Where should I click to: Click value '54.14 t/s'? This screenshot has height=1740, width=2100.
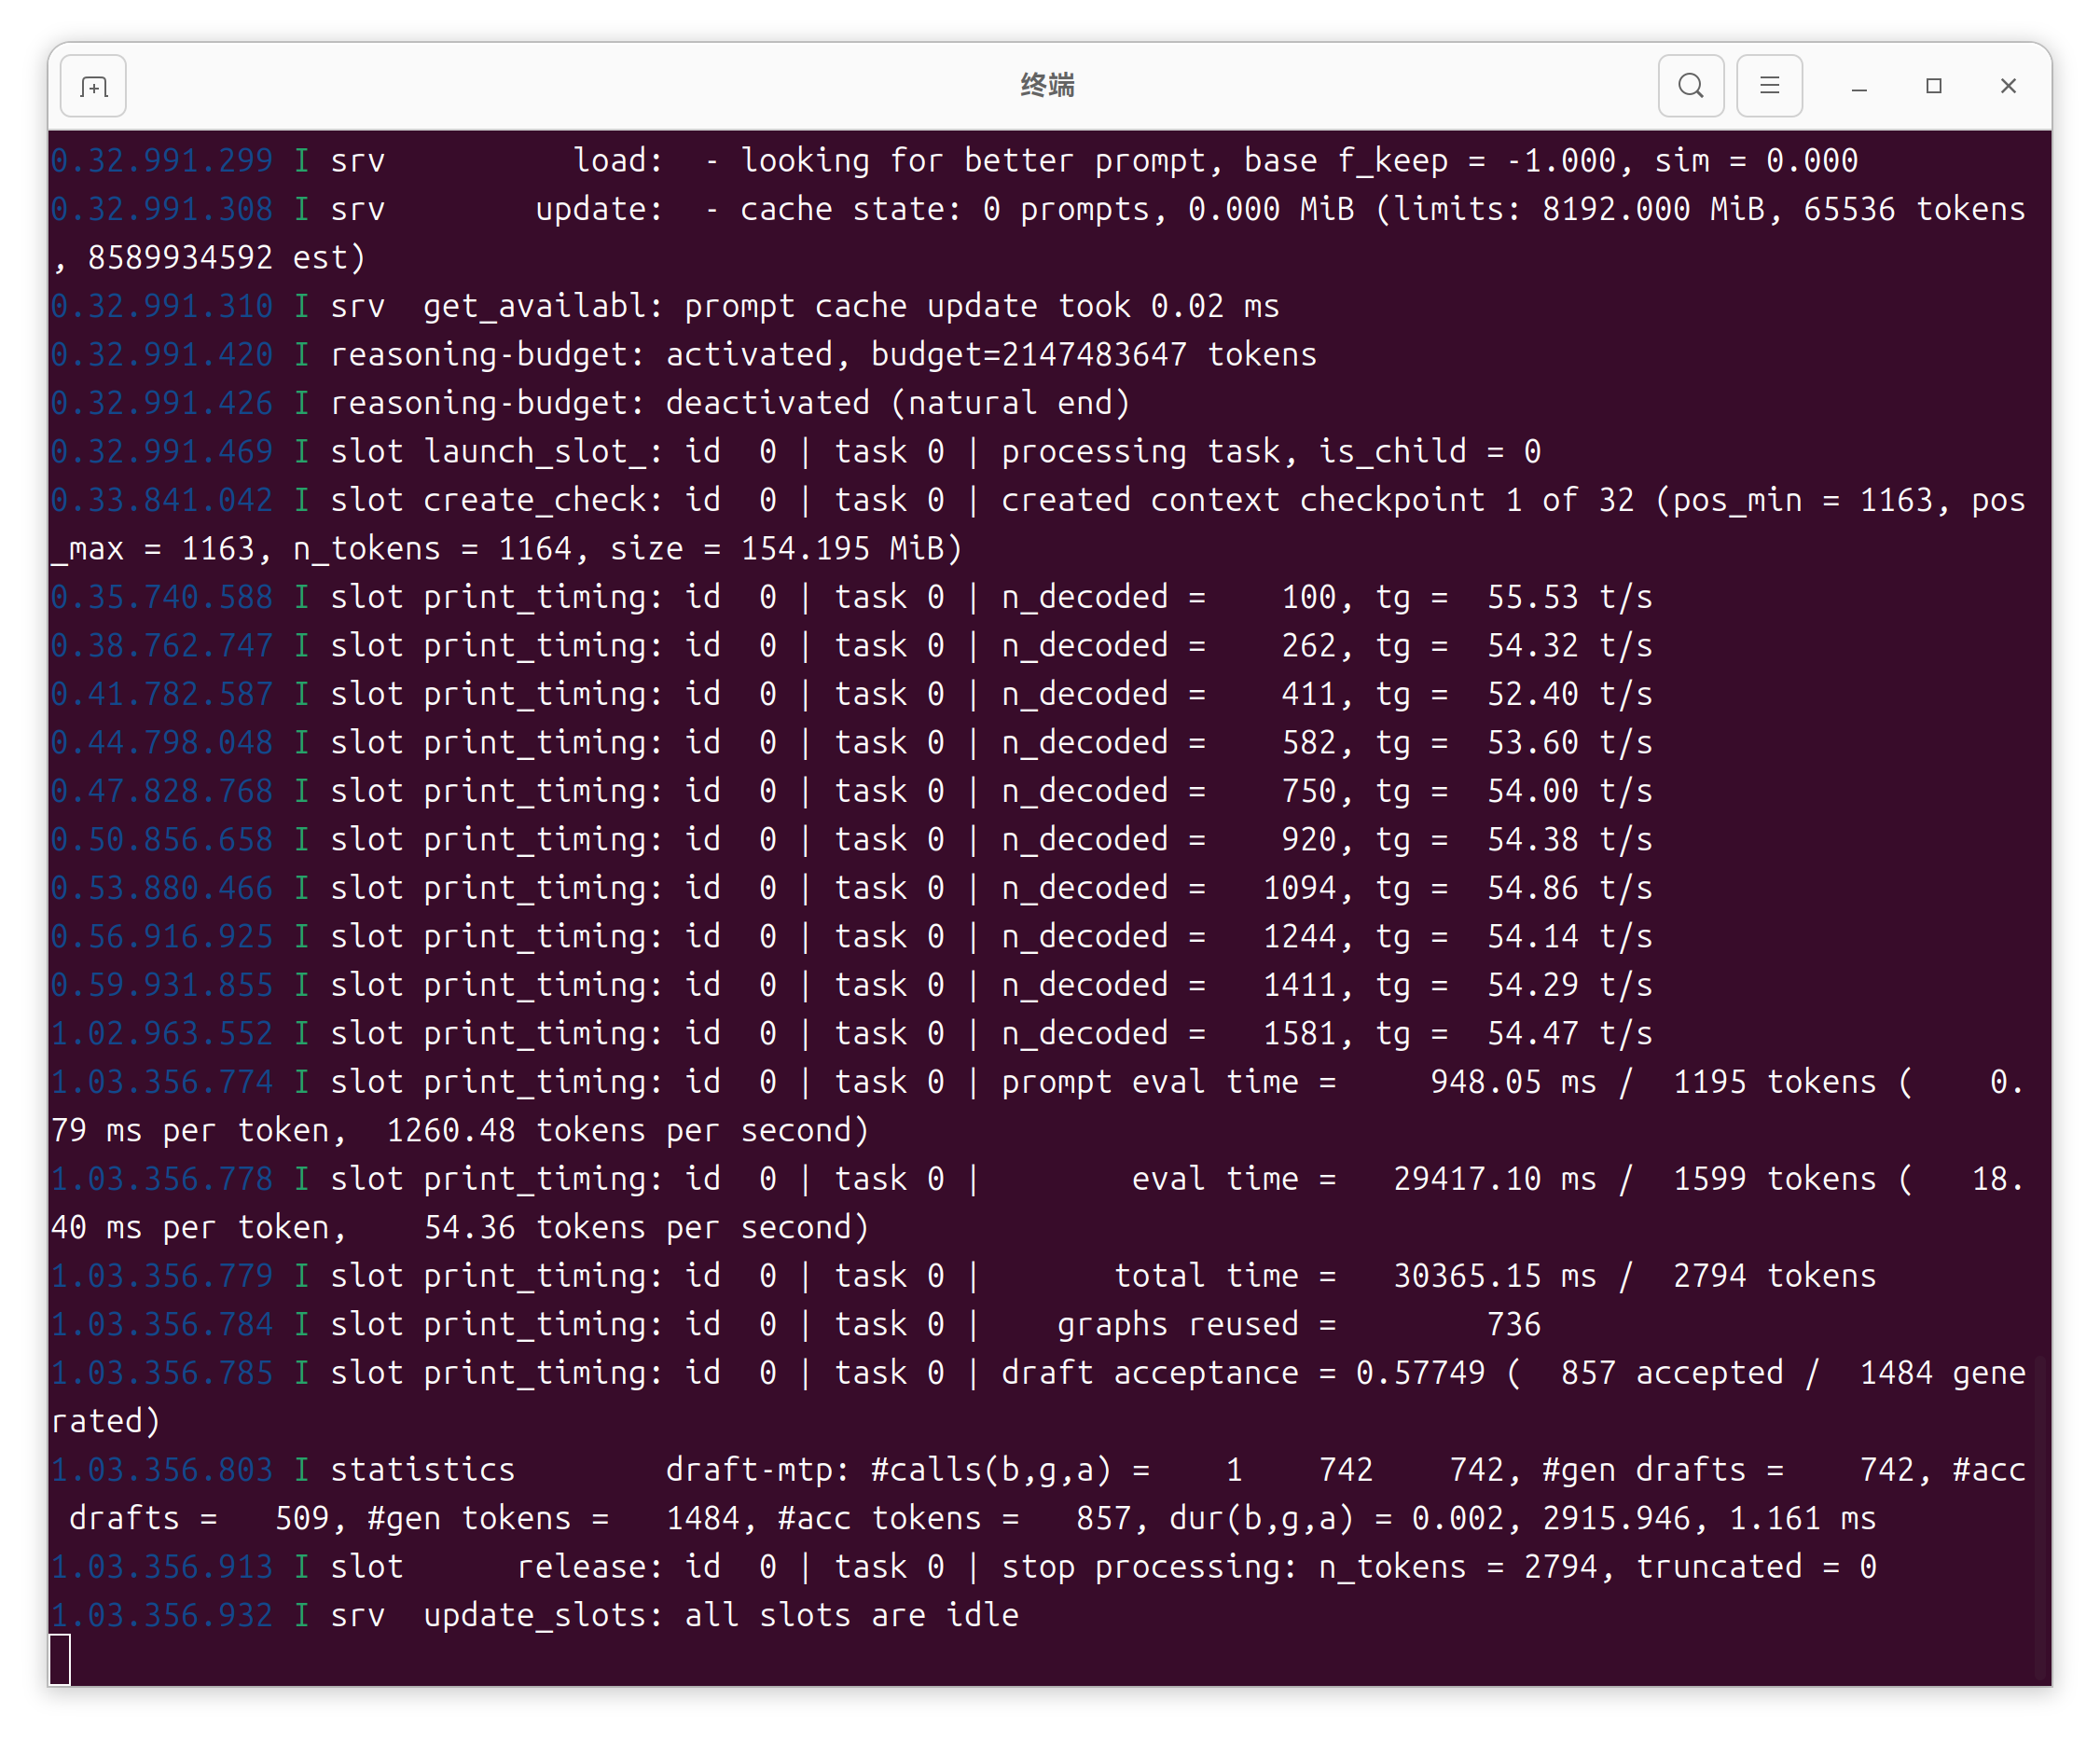pyautogui.click(x=1569, y=937)
